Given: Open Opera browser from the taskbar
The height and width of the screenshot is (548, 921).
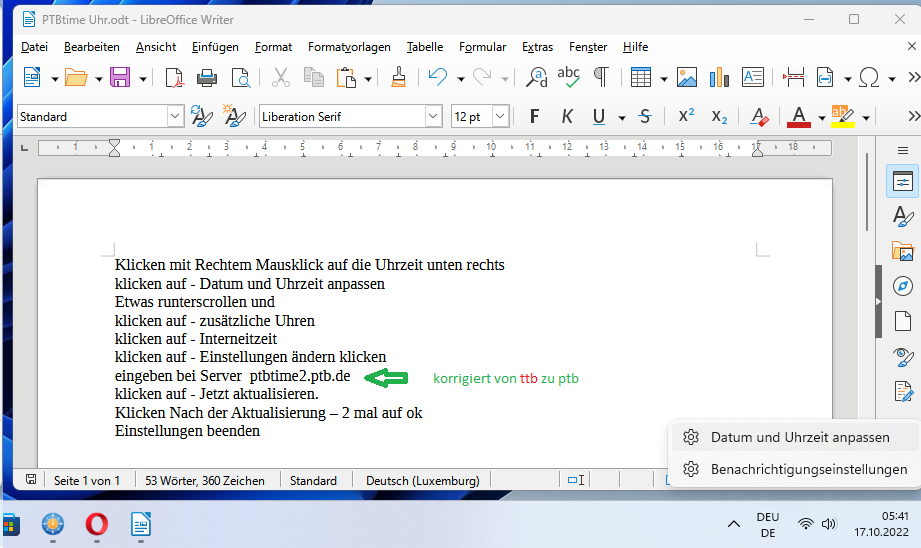Looking at the screenshot, I should (x=97, y=524).
